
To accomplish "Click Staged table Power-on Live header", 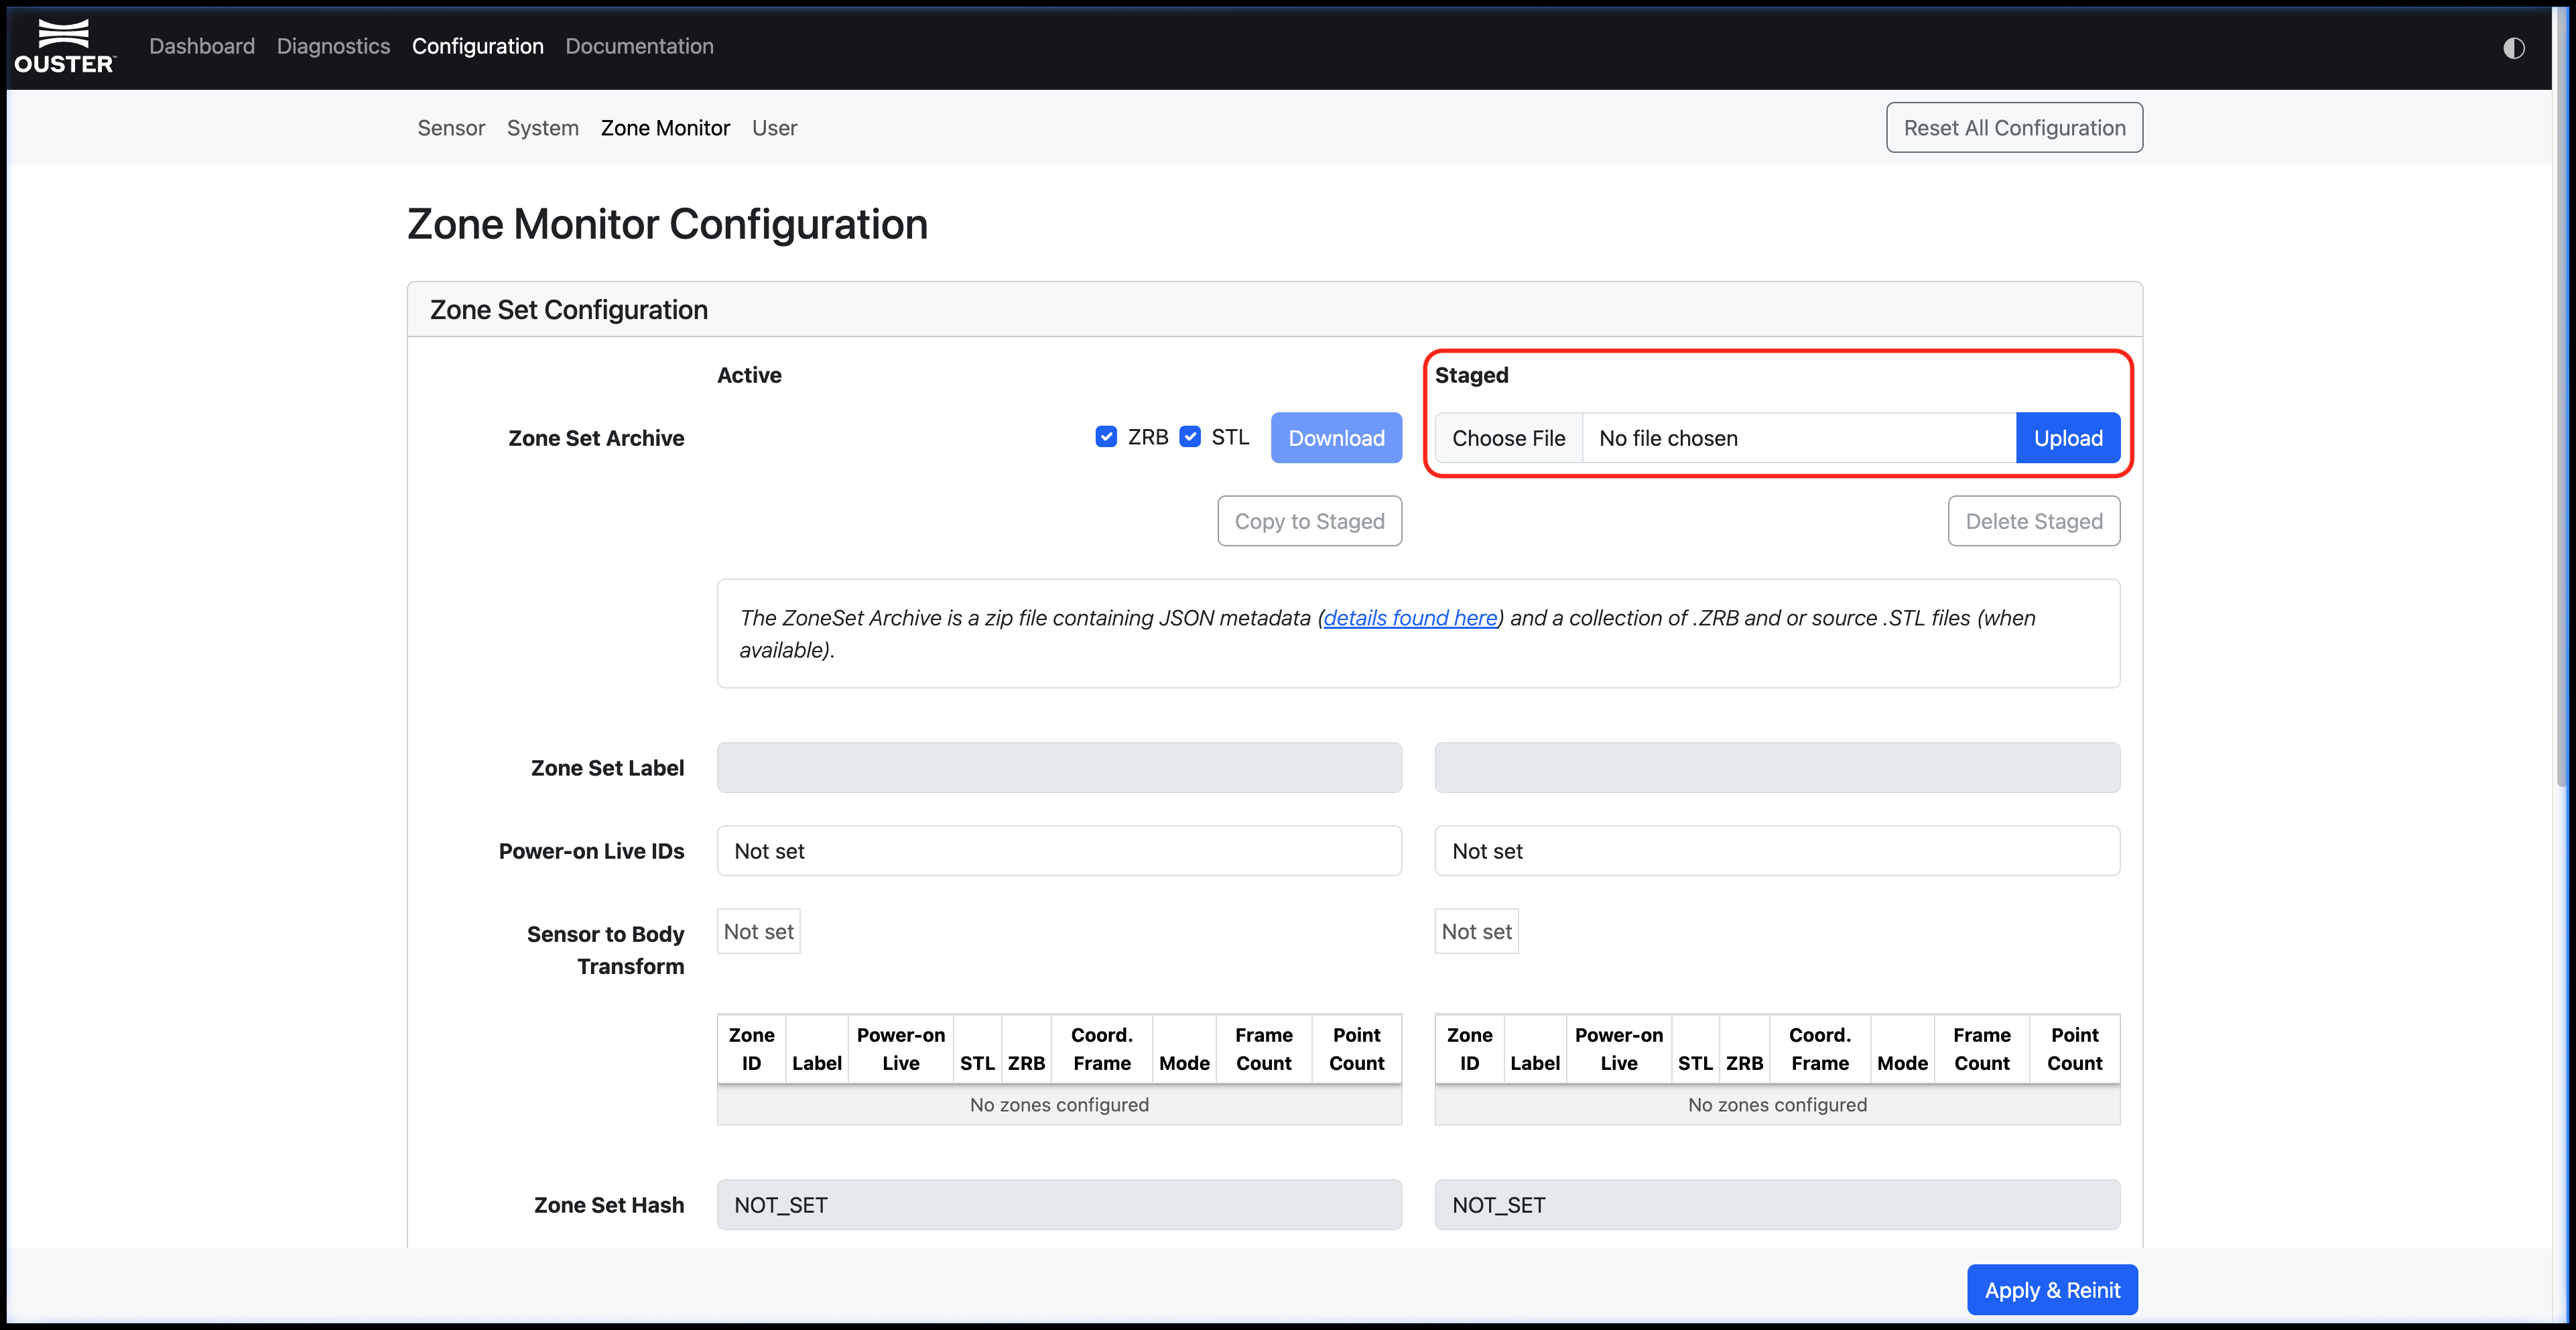I will pyautogui.click(x=1618, y=1049).
